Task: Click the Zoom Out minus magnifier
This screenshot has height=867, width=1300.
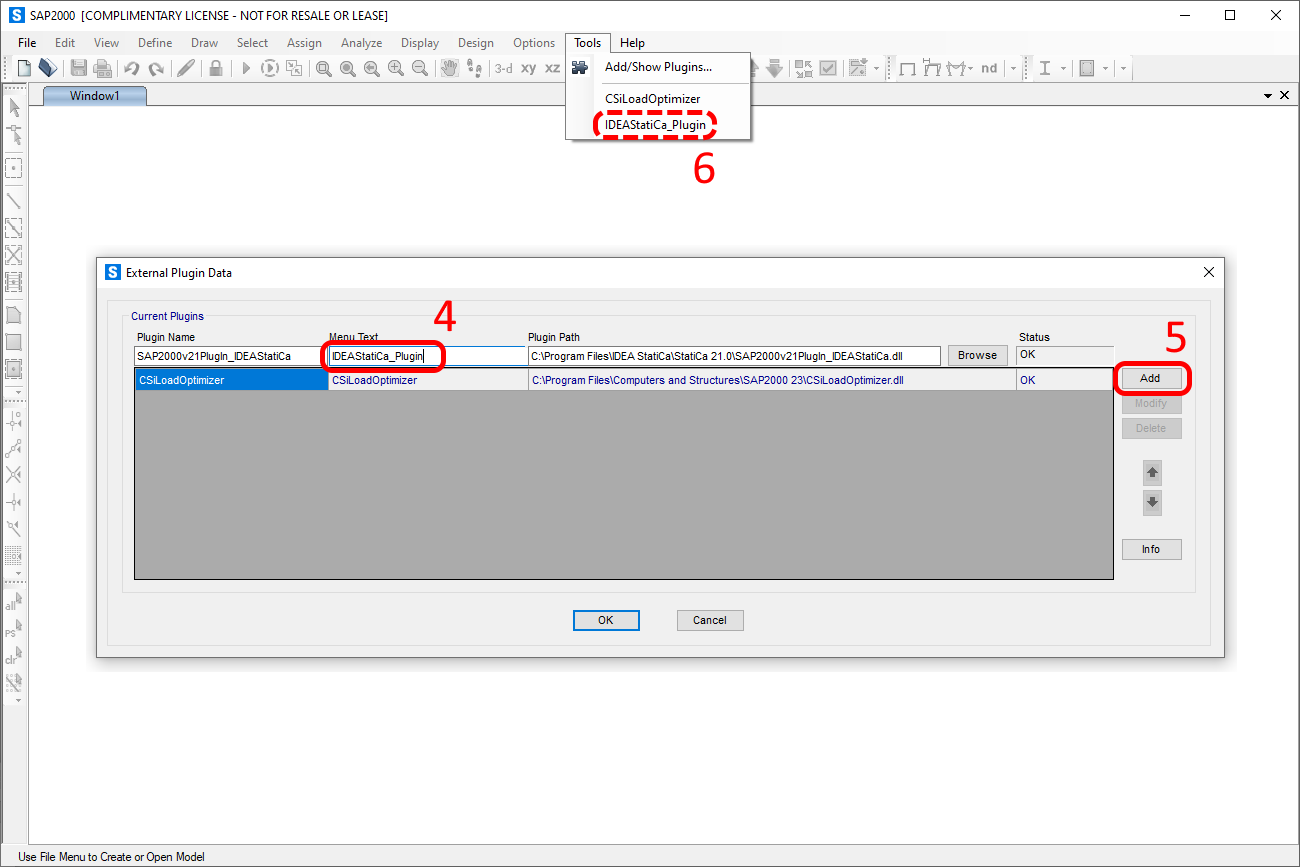Action: [x=420, y=68]
